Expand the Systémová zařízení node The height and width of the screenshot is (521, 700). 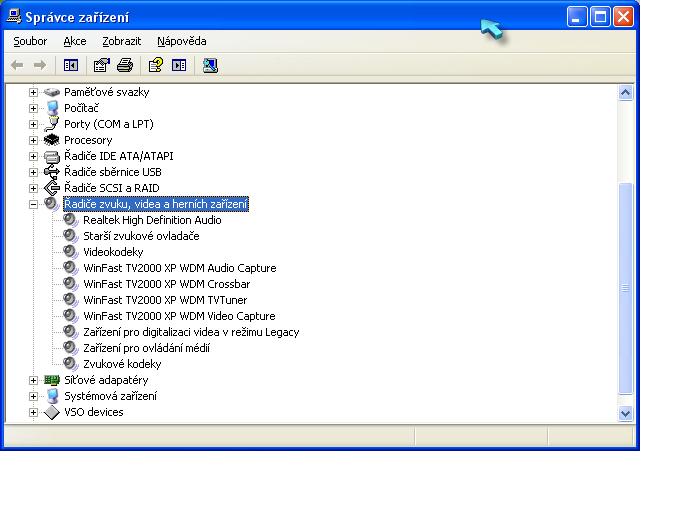33,396
